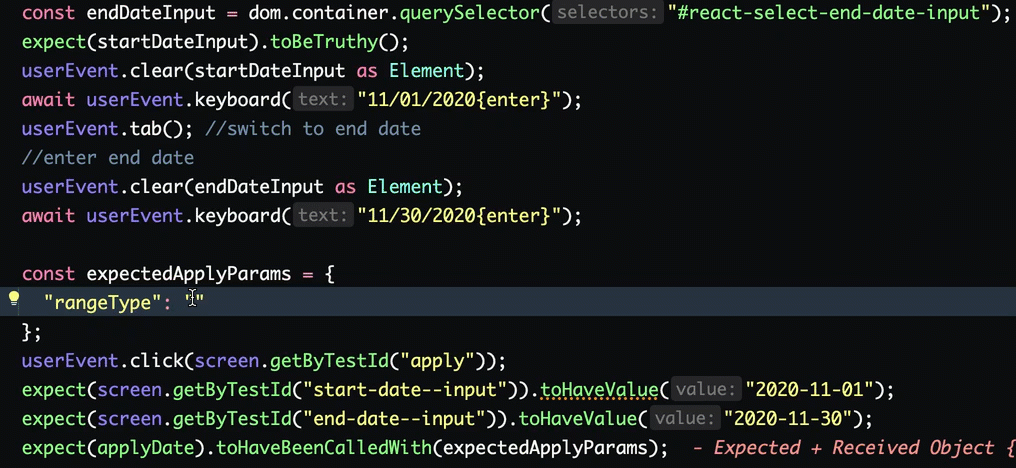Click the "rangeType" property key
This screenshot has height=468, width=1016.
(x=102, y=302)
